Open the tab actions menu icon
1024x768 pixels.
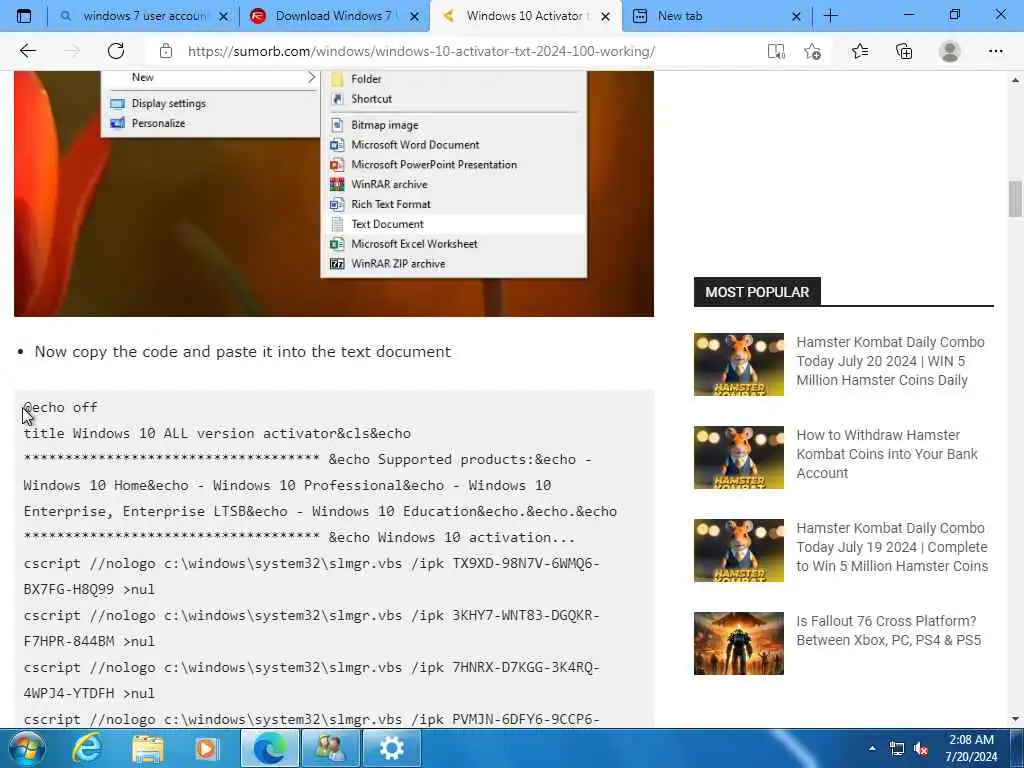[x=24, y=16]
